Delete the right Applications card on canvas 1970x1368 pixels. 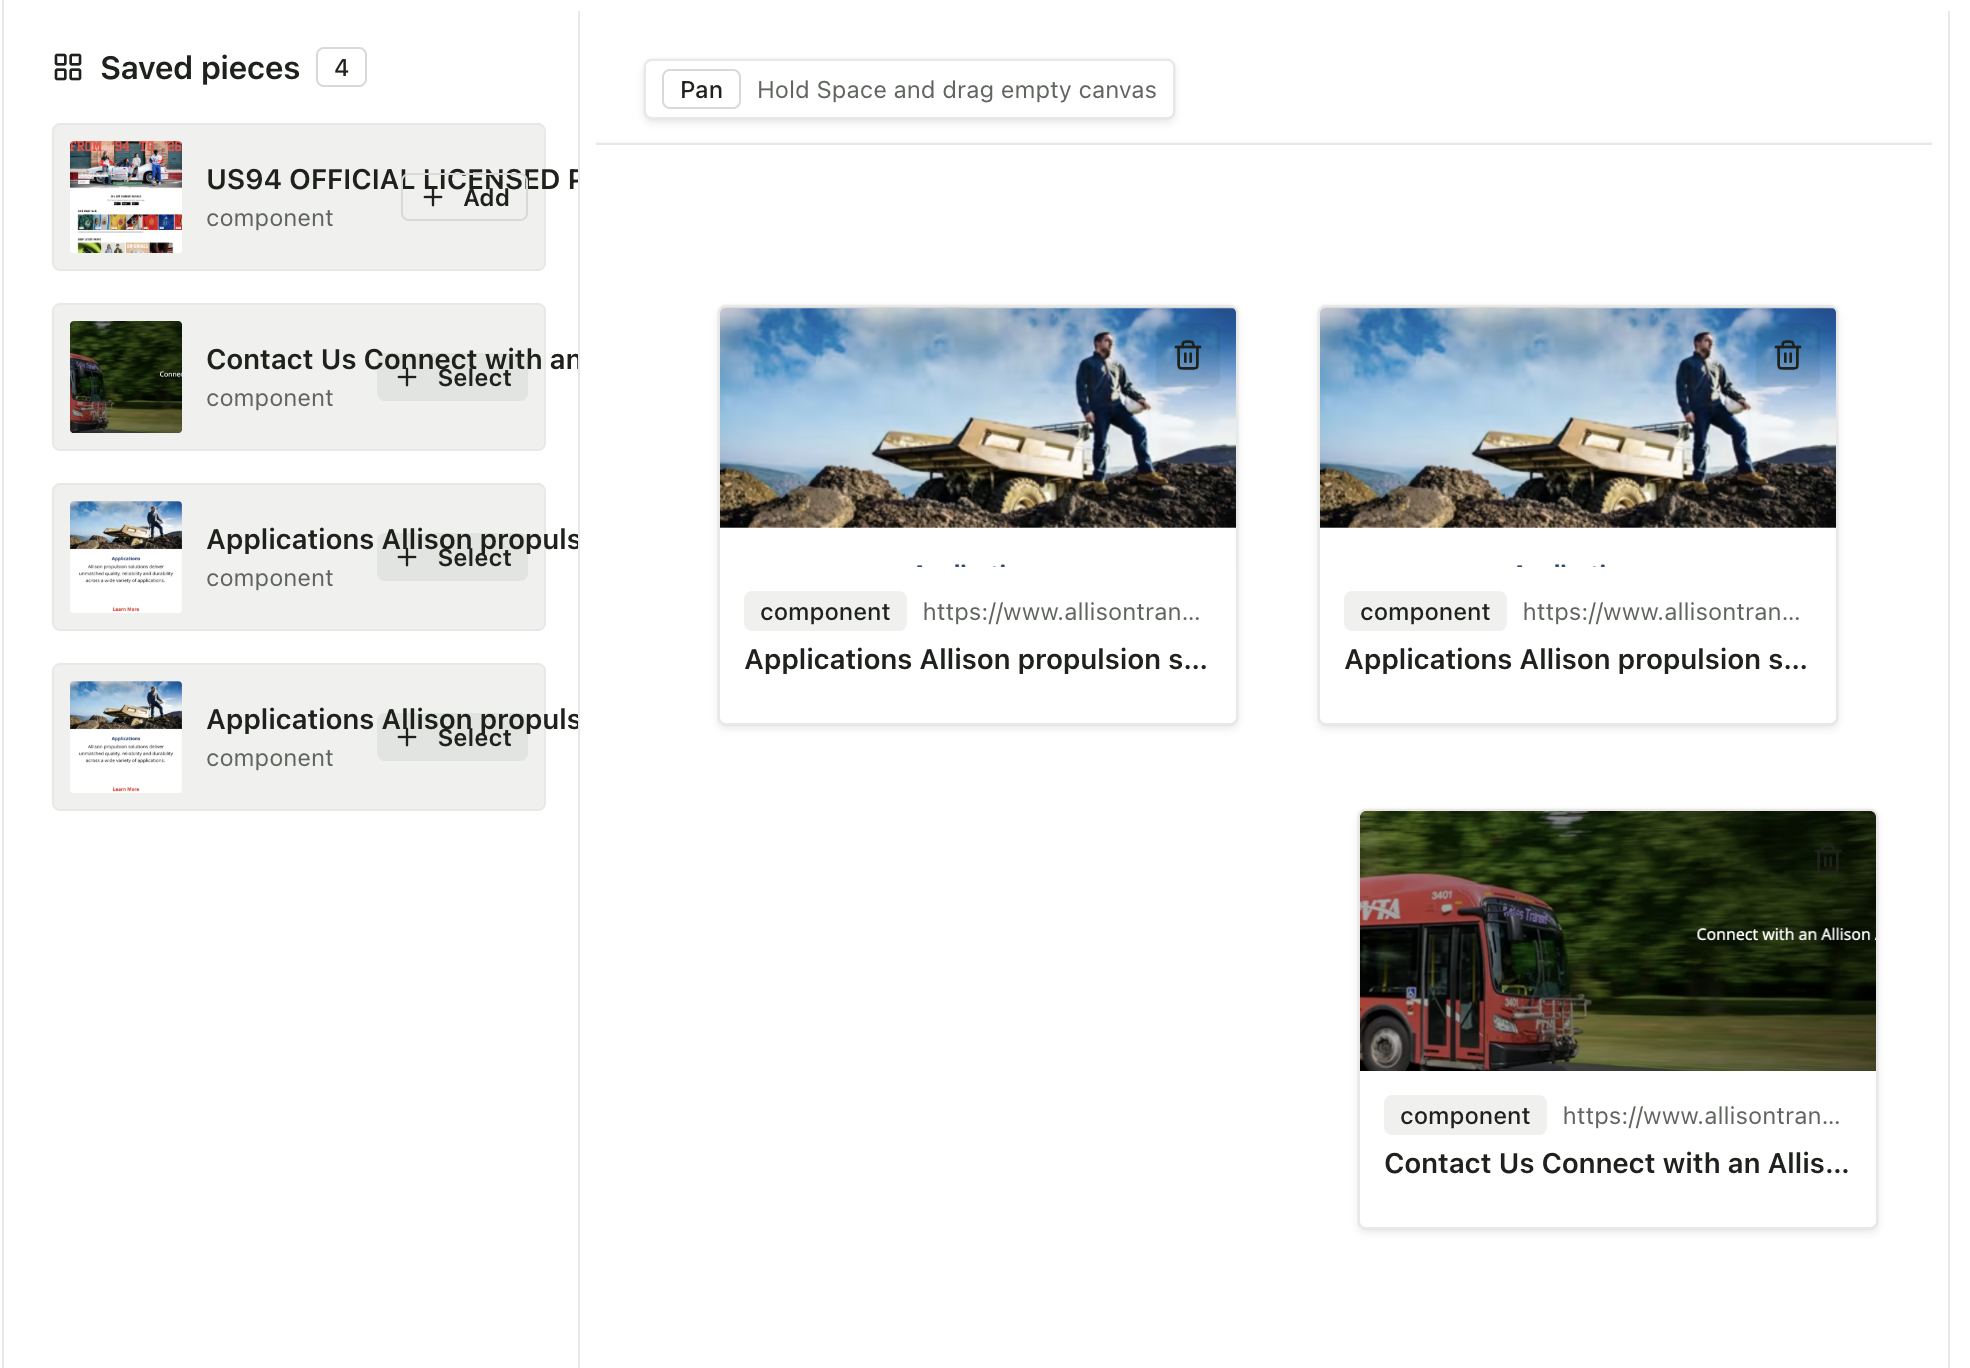pyautogui.click(x=1788, y=355)
